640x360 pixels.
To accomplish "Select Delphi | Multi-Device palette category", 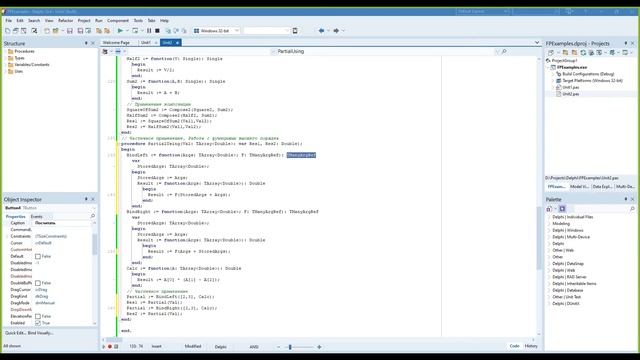I will [x=571, y=237].
